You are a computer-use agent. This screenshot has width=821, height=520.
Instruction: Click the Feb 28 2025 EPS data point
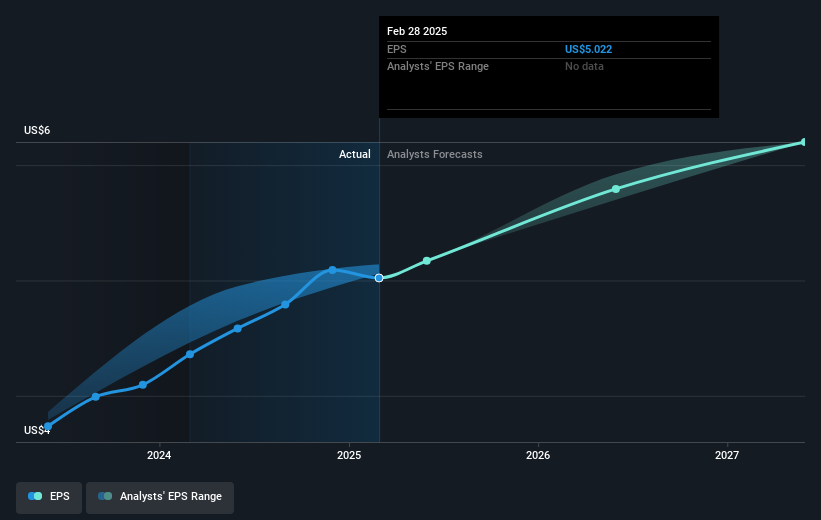point(379,278)
